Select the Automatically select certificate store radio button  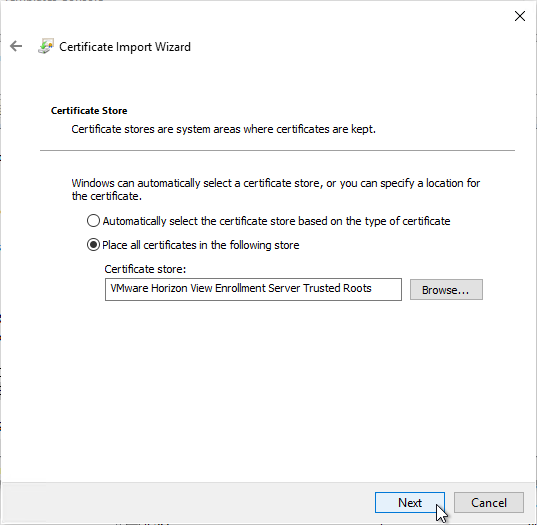(93, 221)
